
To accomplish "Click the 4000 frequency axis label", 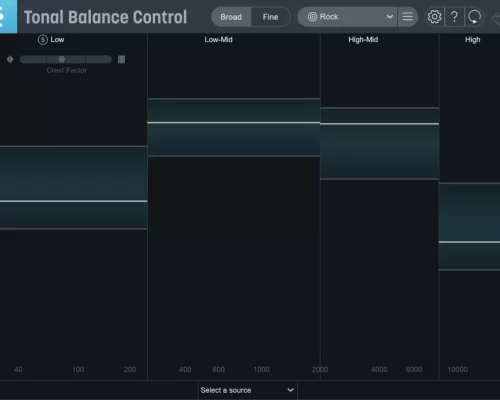I will (x=379, y=369).
